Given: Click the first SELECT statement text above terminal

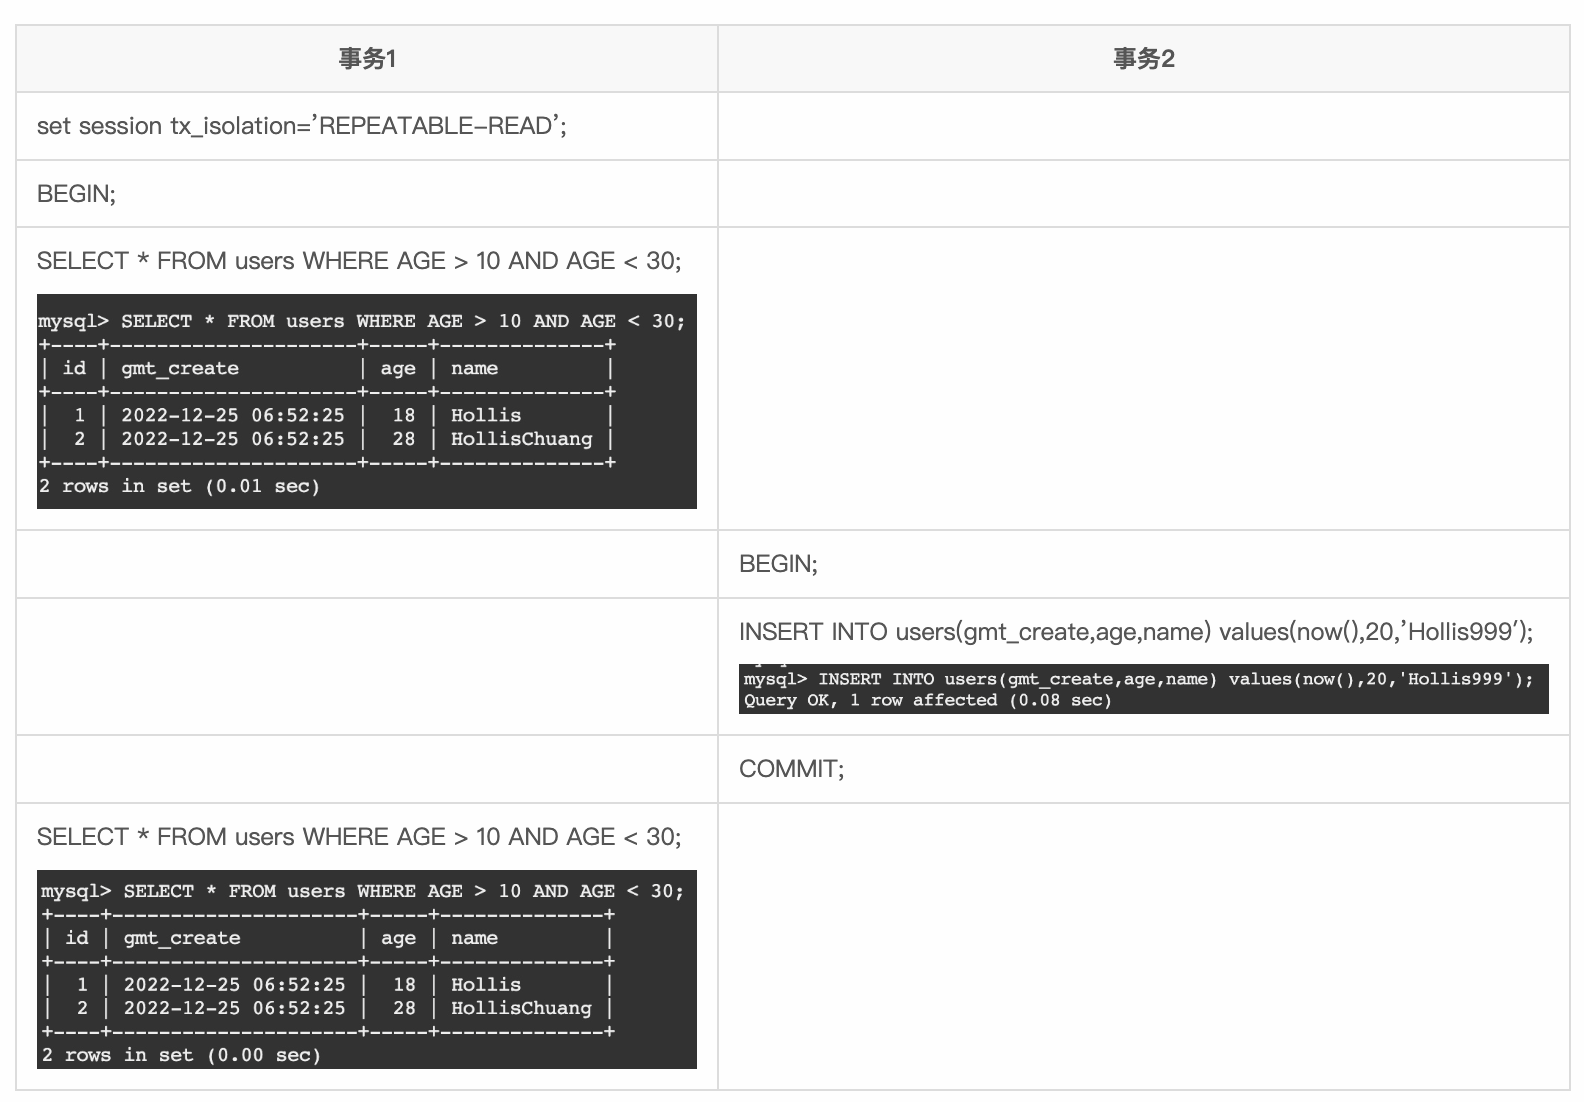Looking at the screenshot, I should pyautogui.click(x=358, y=261).
